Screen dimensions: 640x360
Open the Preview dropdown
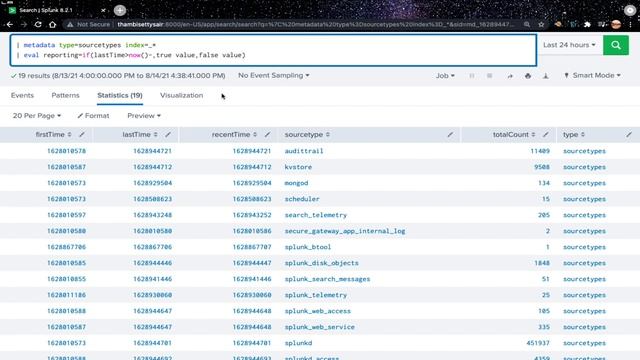coord(144,116)
